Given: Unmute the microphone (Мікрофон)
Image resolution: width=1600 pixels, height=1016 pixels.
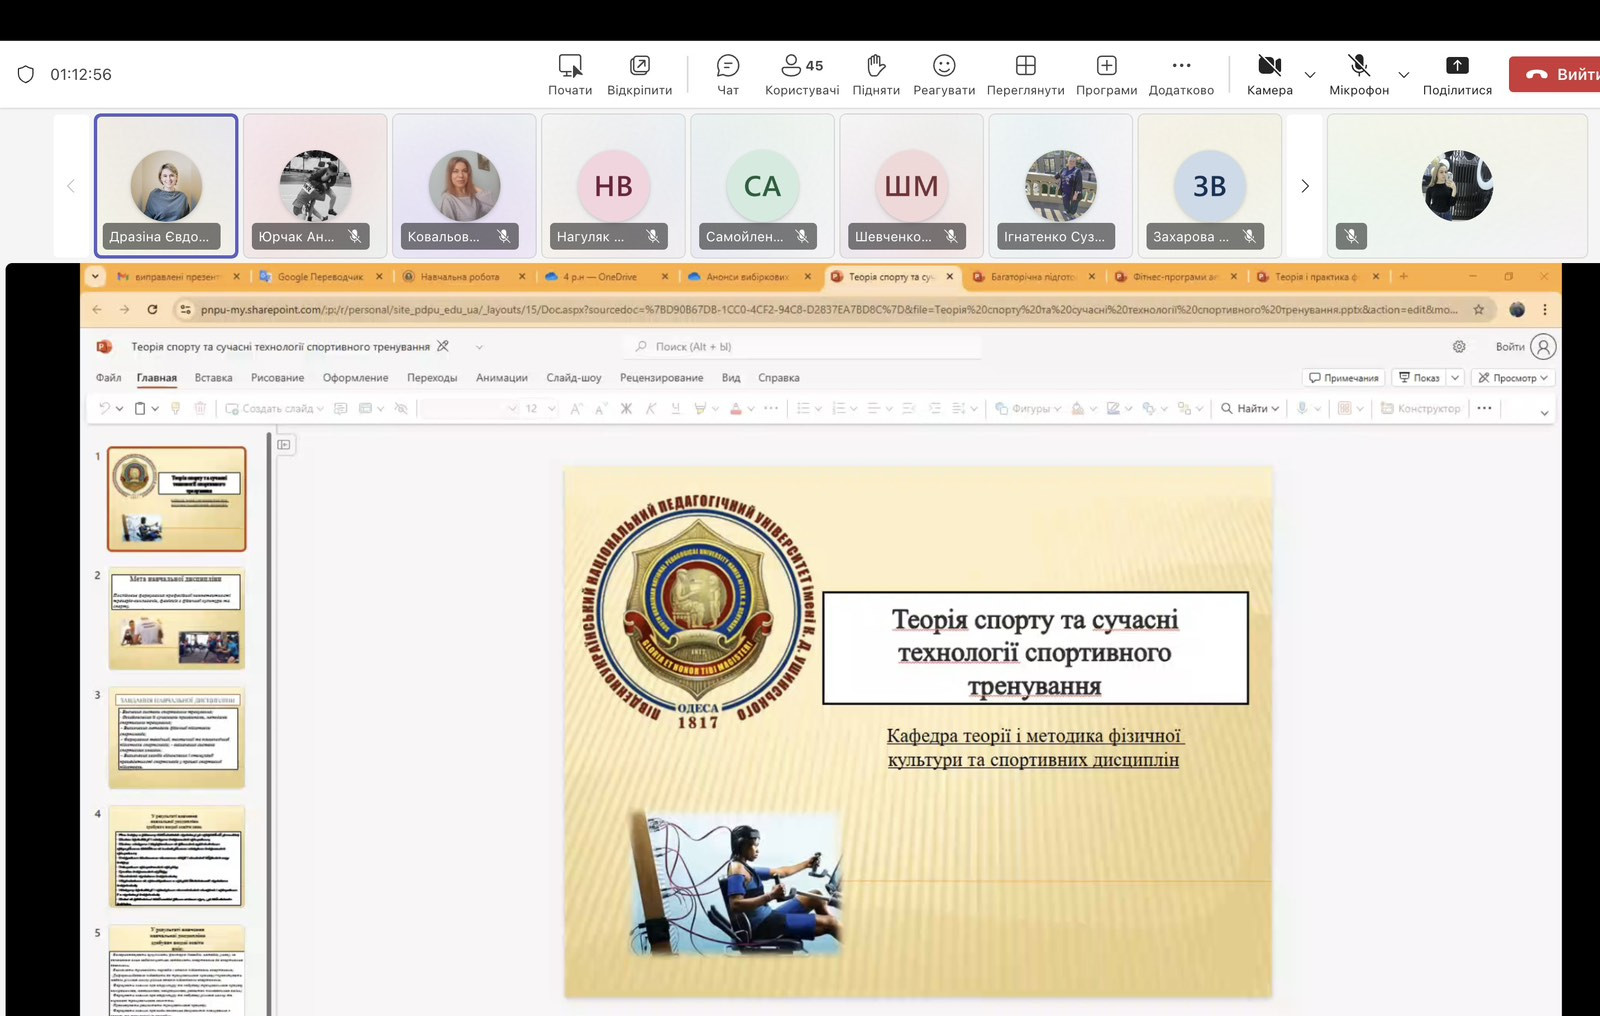Looking at the screenshot, I should 1359,75.
